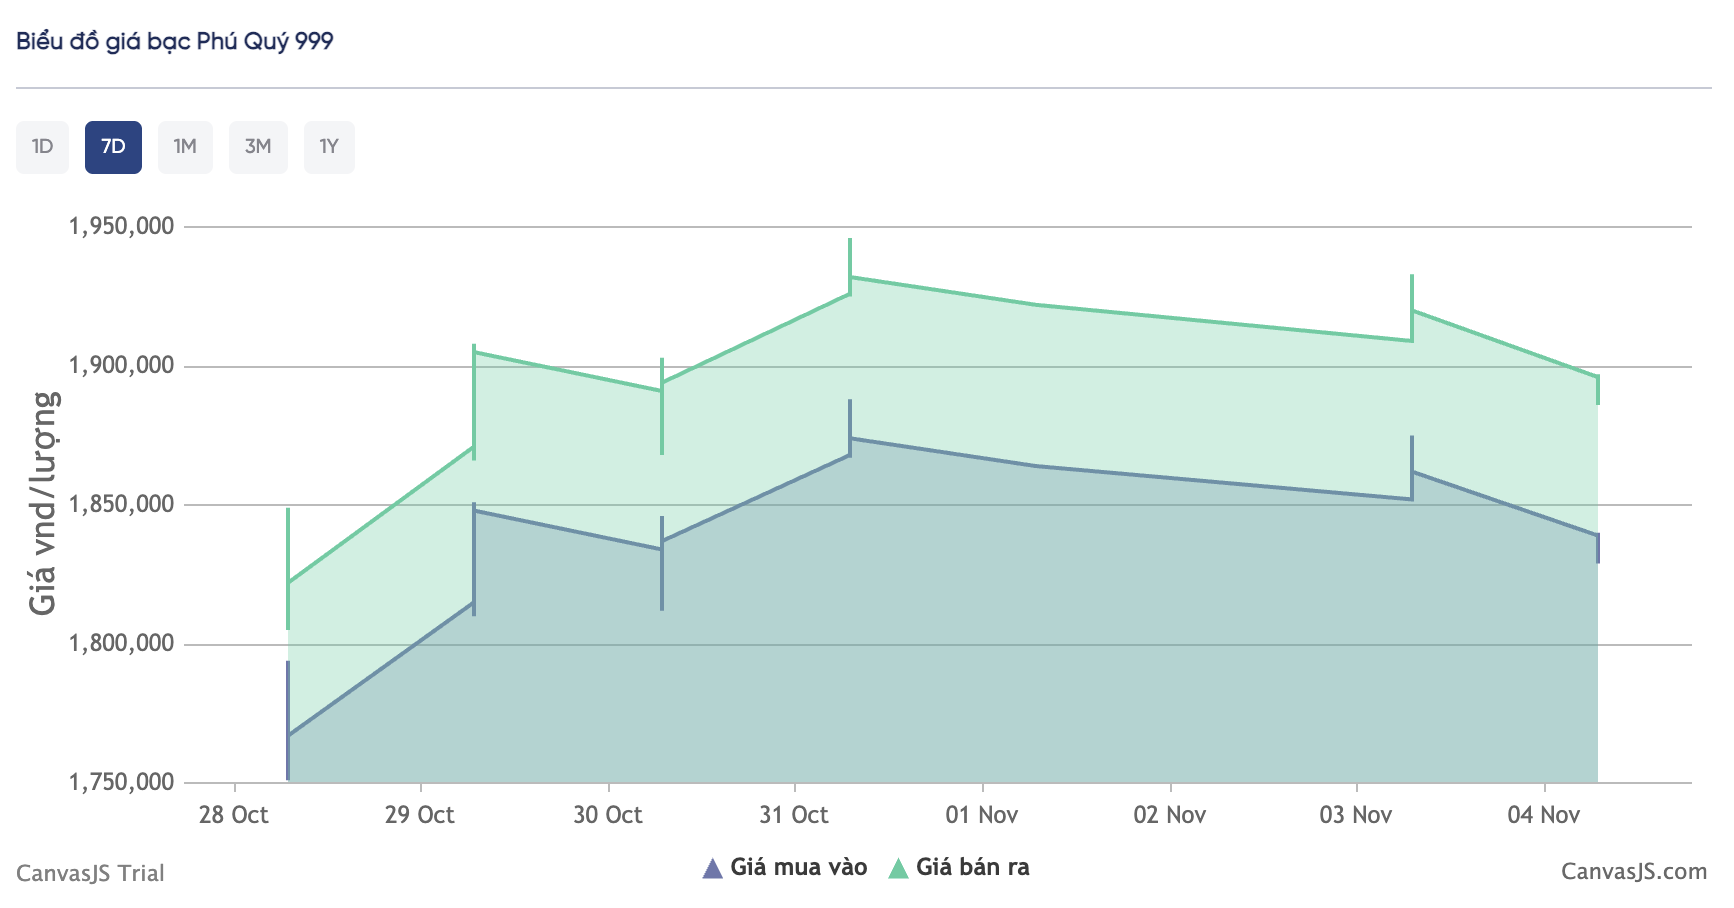Switch to the 7D time range

point(113,147)
